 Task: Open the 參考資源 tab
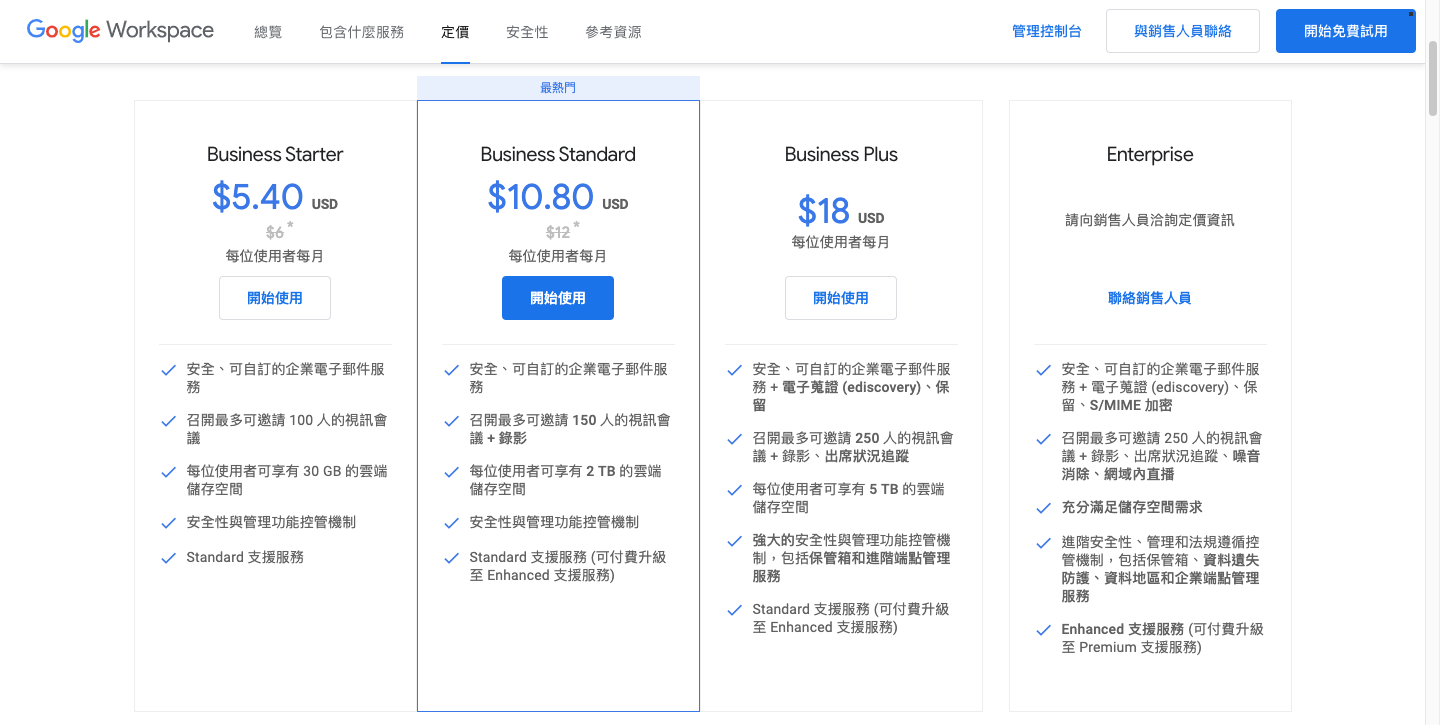(x=613, y=32)
